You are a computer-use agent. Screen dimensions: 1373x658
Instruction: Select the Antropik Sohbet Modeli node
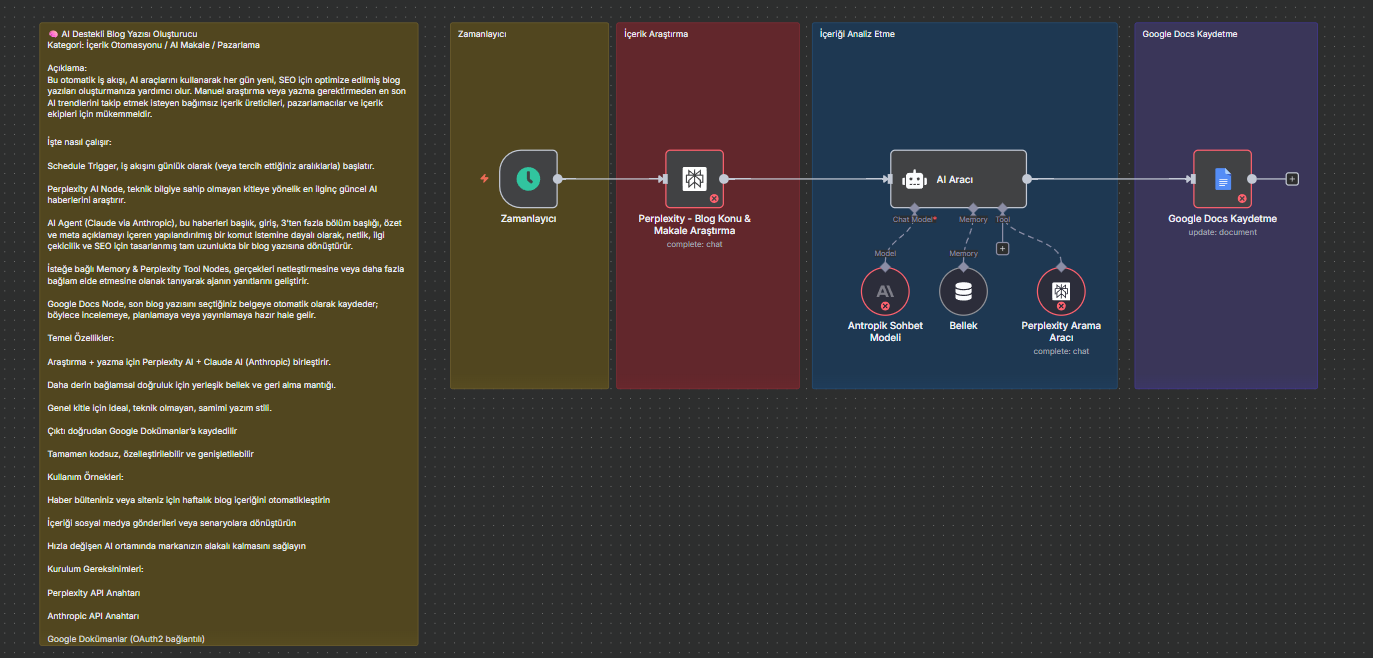(885, 291)
